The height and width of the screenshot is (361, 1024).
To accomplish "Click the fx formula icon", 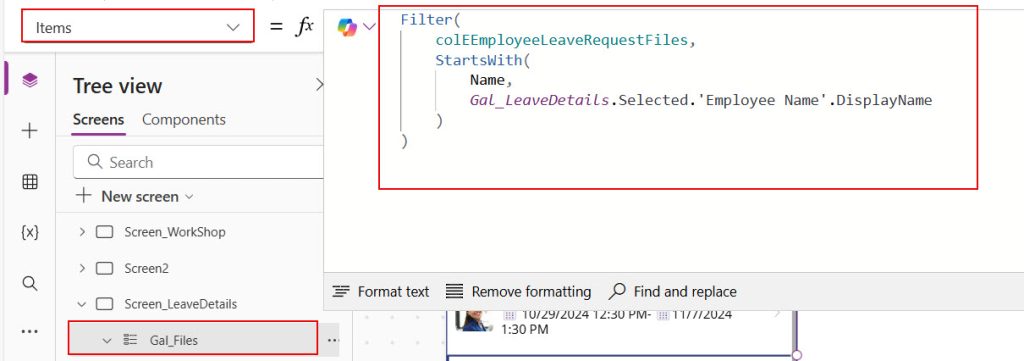I will click(x=304, y=27).
